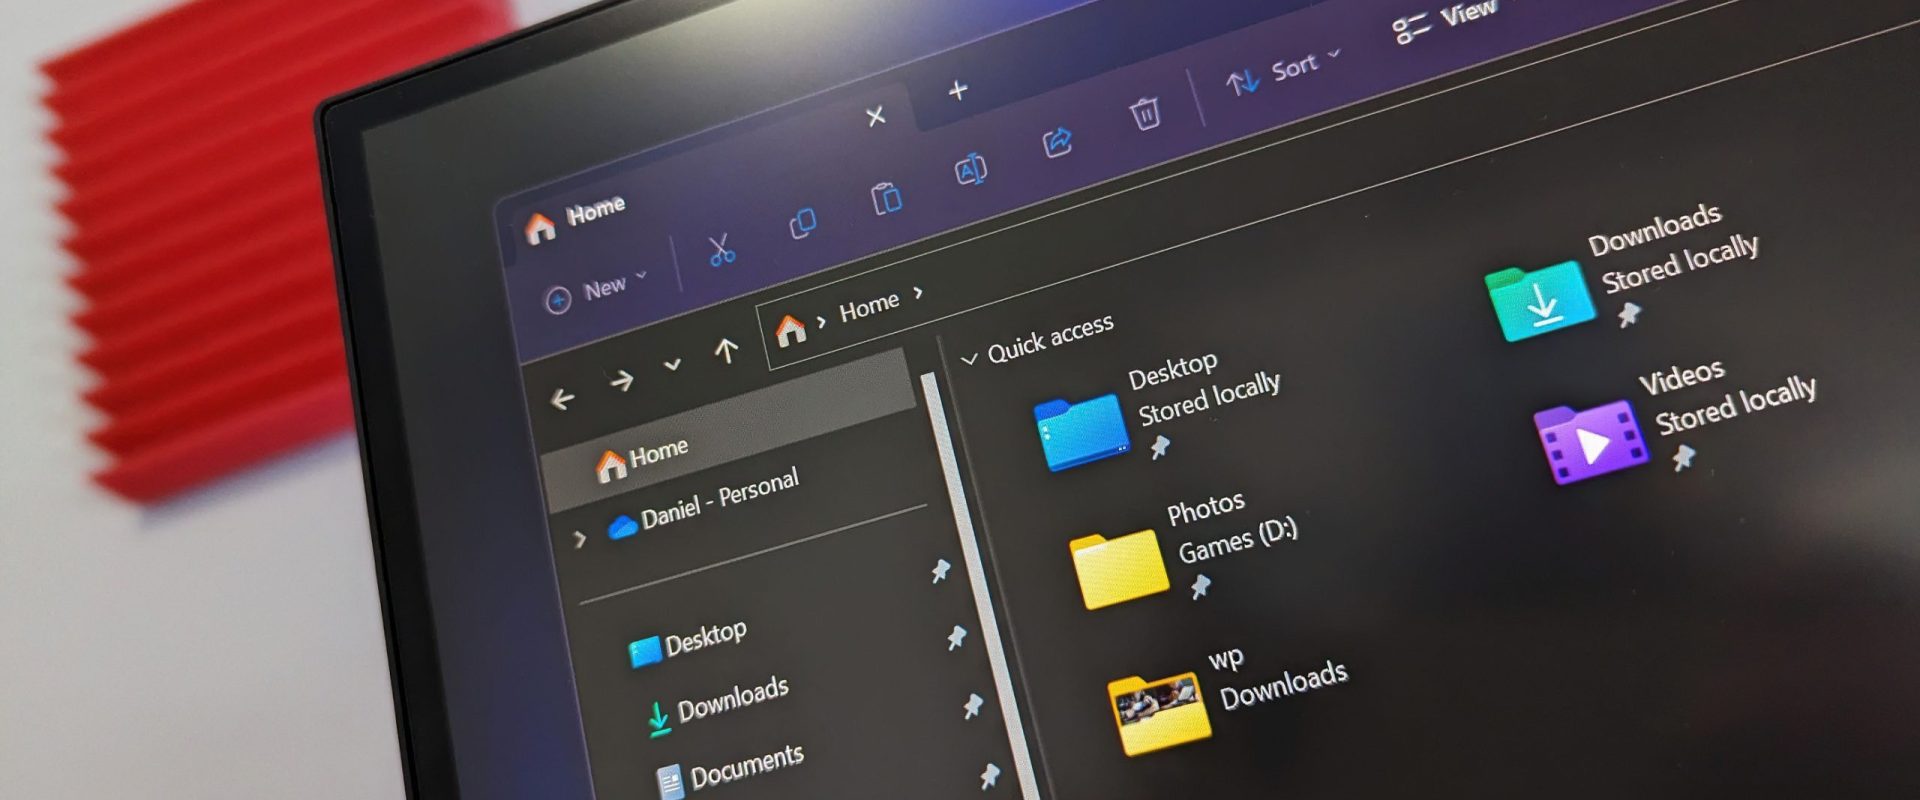This screenshot has height=800, width=1920.
Task: Go back with the back arrow
Action: 563,400
